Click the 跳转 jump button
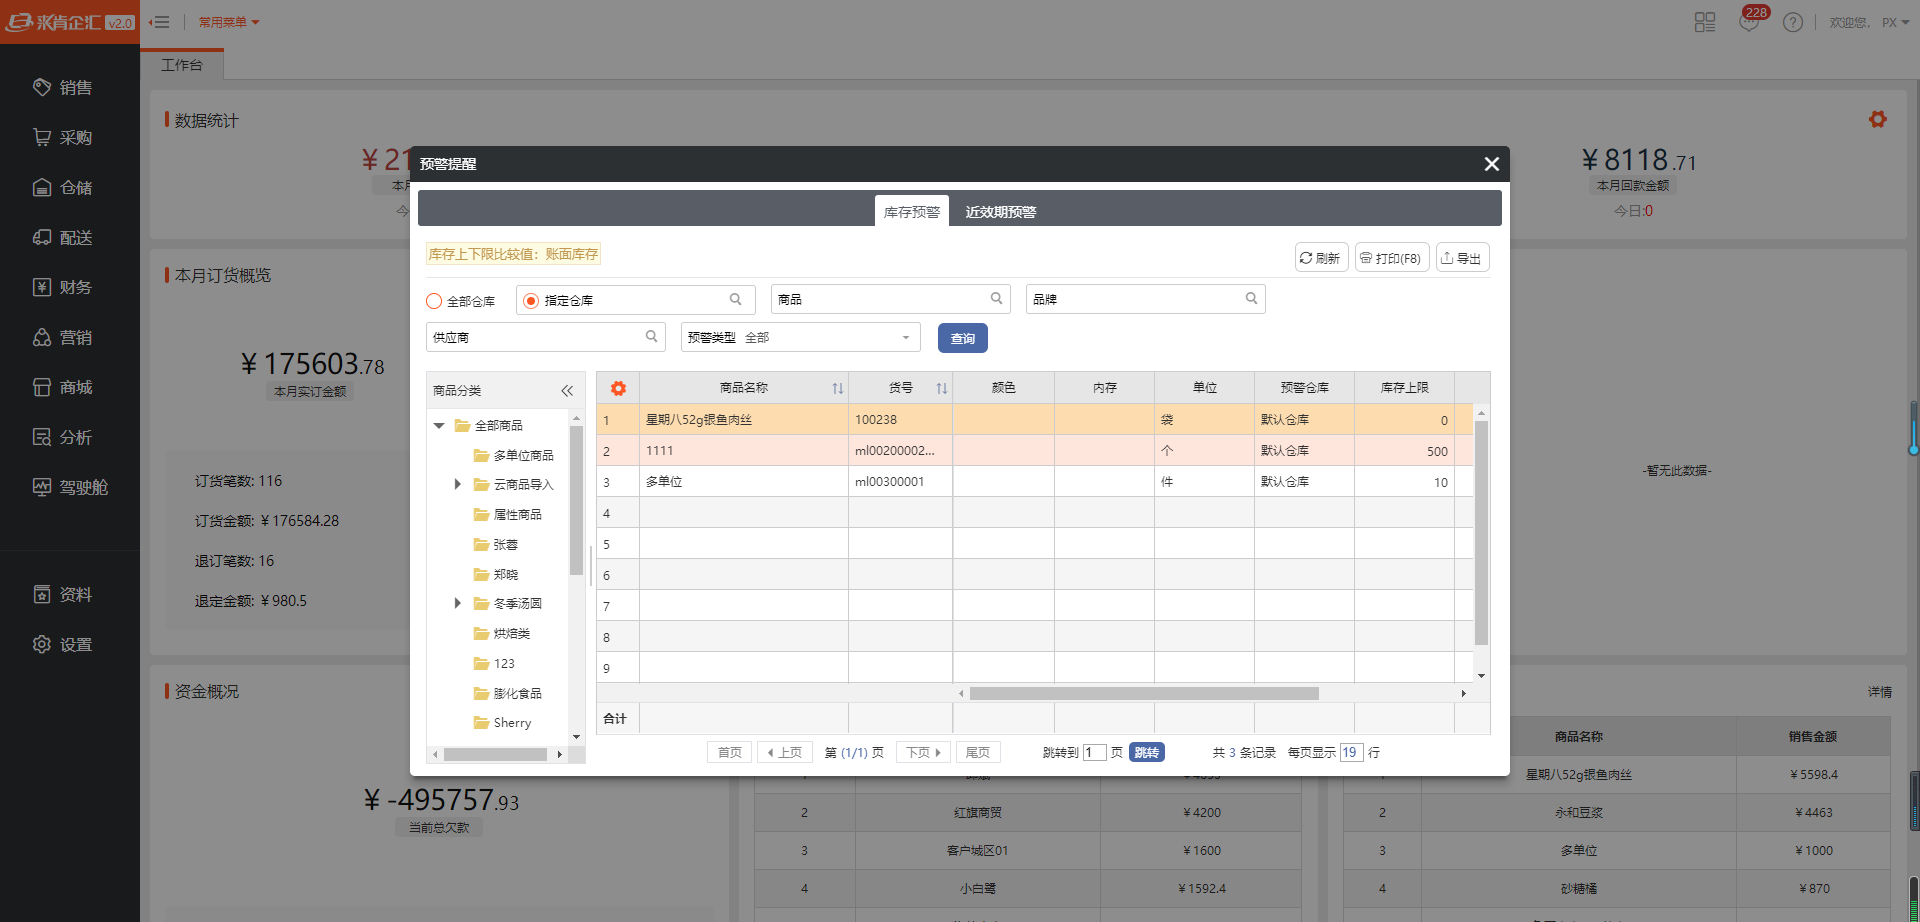Screen dimensions: 1920x922 [x=1146, y=753]
